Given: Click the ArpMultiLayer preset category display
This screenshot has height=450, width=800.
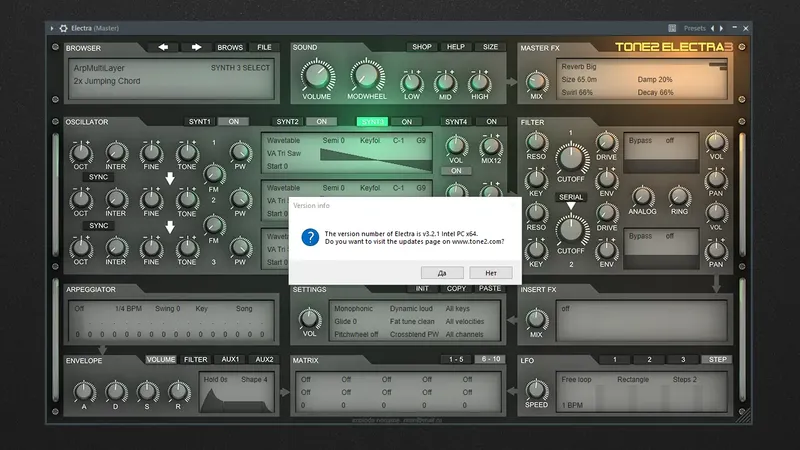Looking at the screenshot, I should point(99,68).
